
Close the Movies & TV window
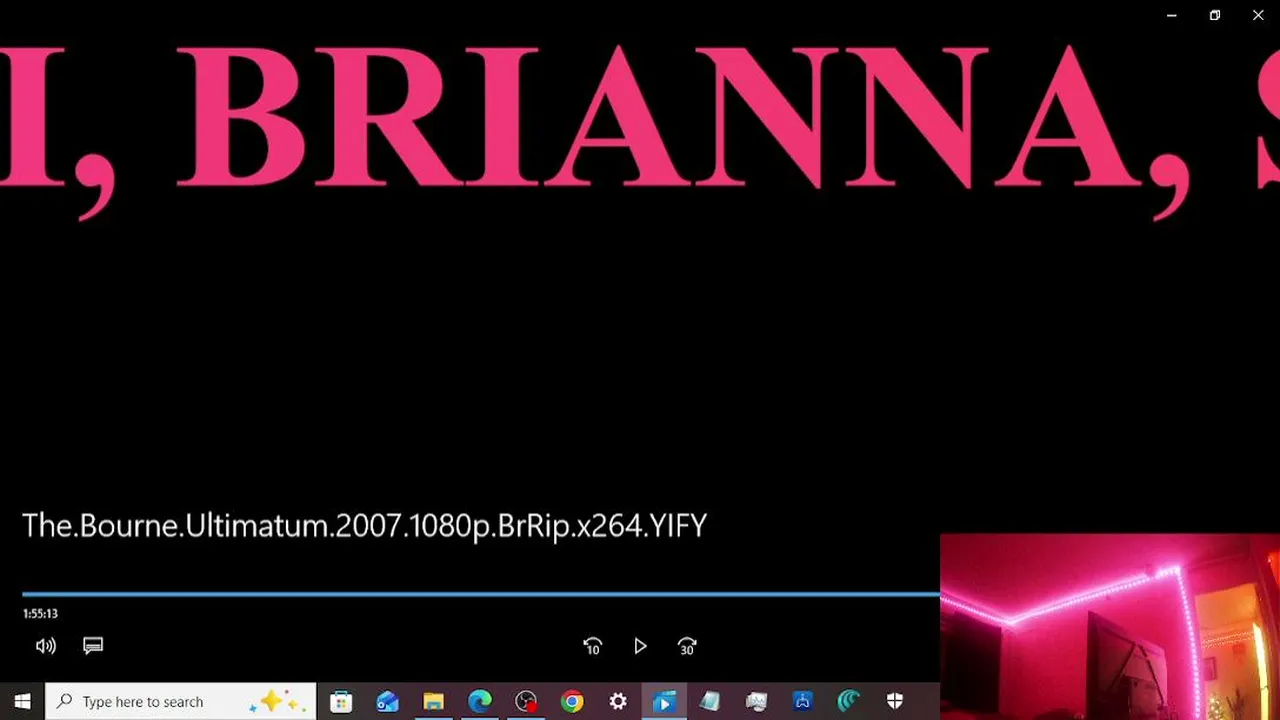1258,15
